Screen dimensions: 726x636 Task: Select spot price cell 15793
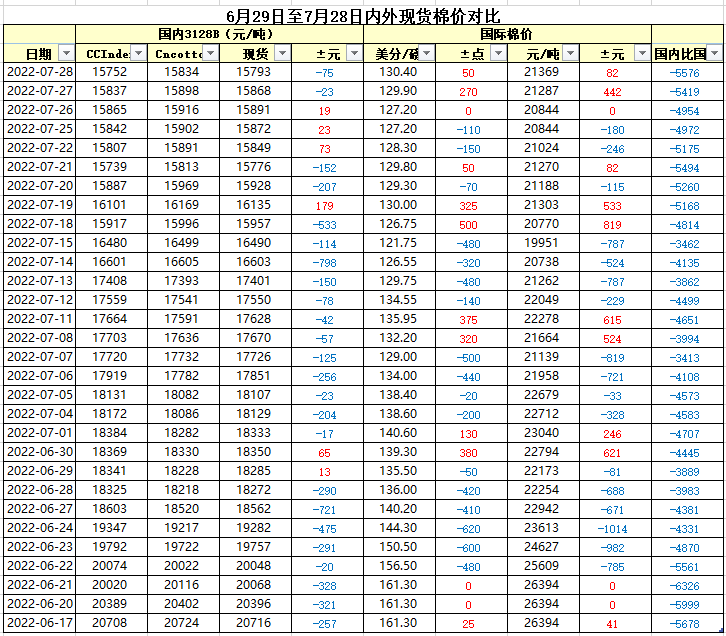(x=256, y=72)
